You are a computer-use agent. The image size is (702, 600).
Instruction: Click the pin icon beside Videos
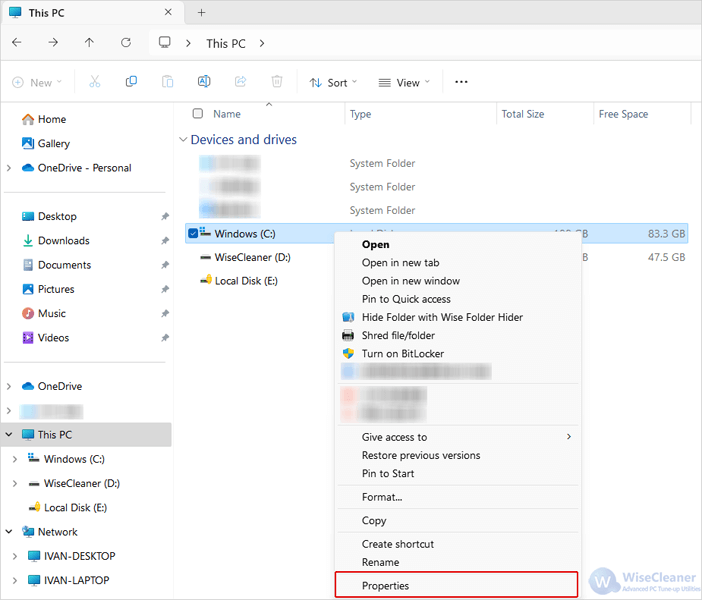(x=165, y=338)
